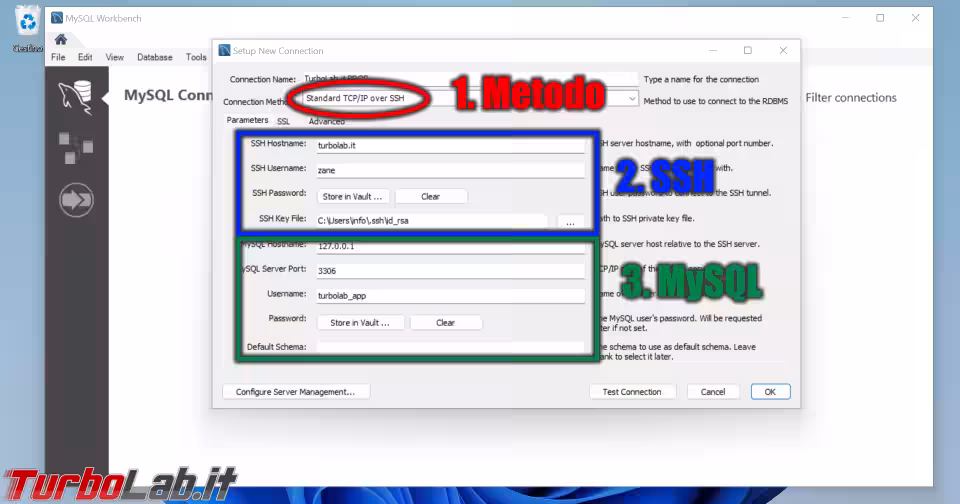Close the Setup New Connection dialog
960x504 pixels.
(x=783, y=50)
